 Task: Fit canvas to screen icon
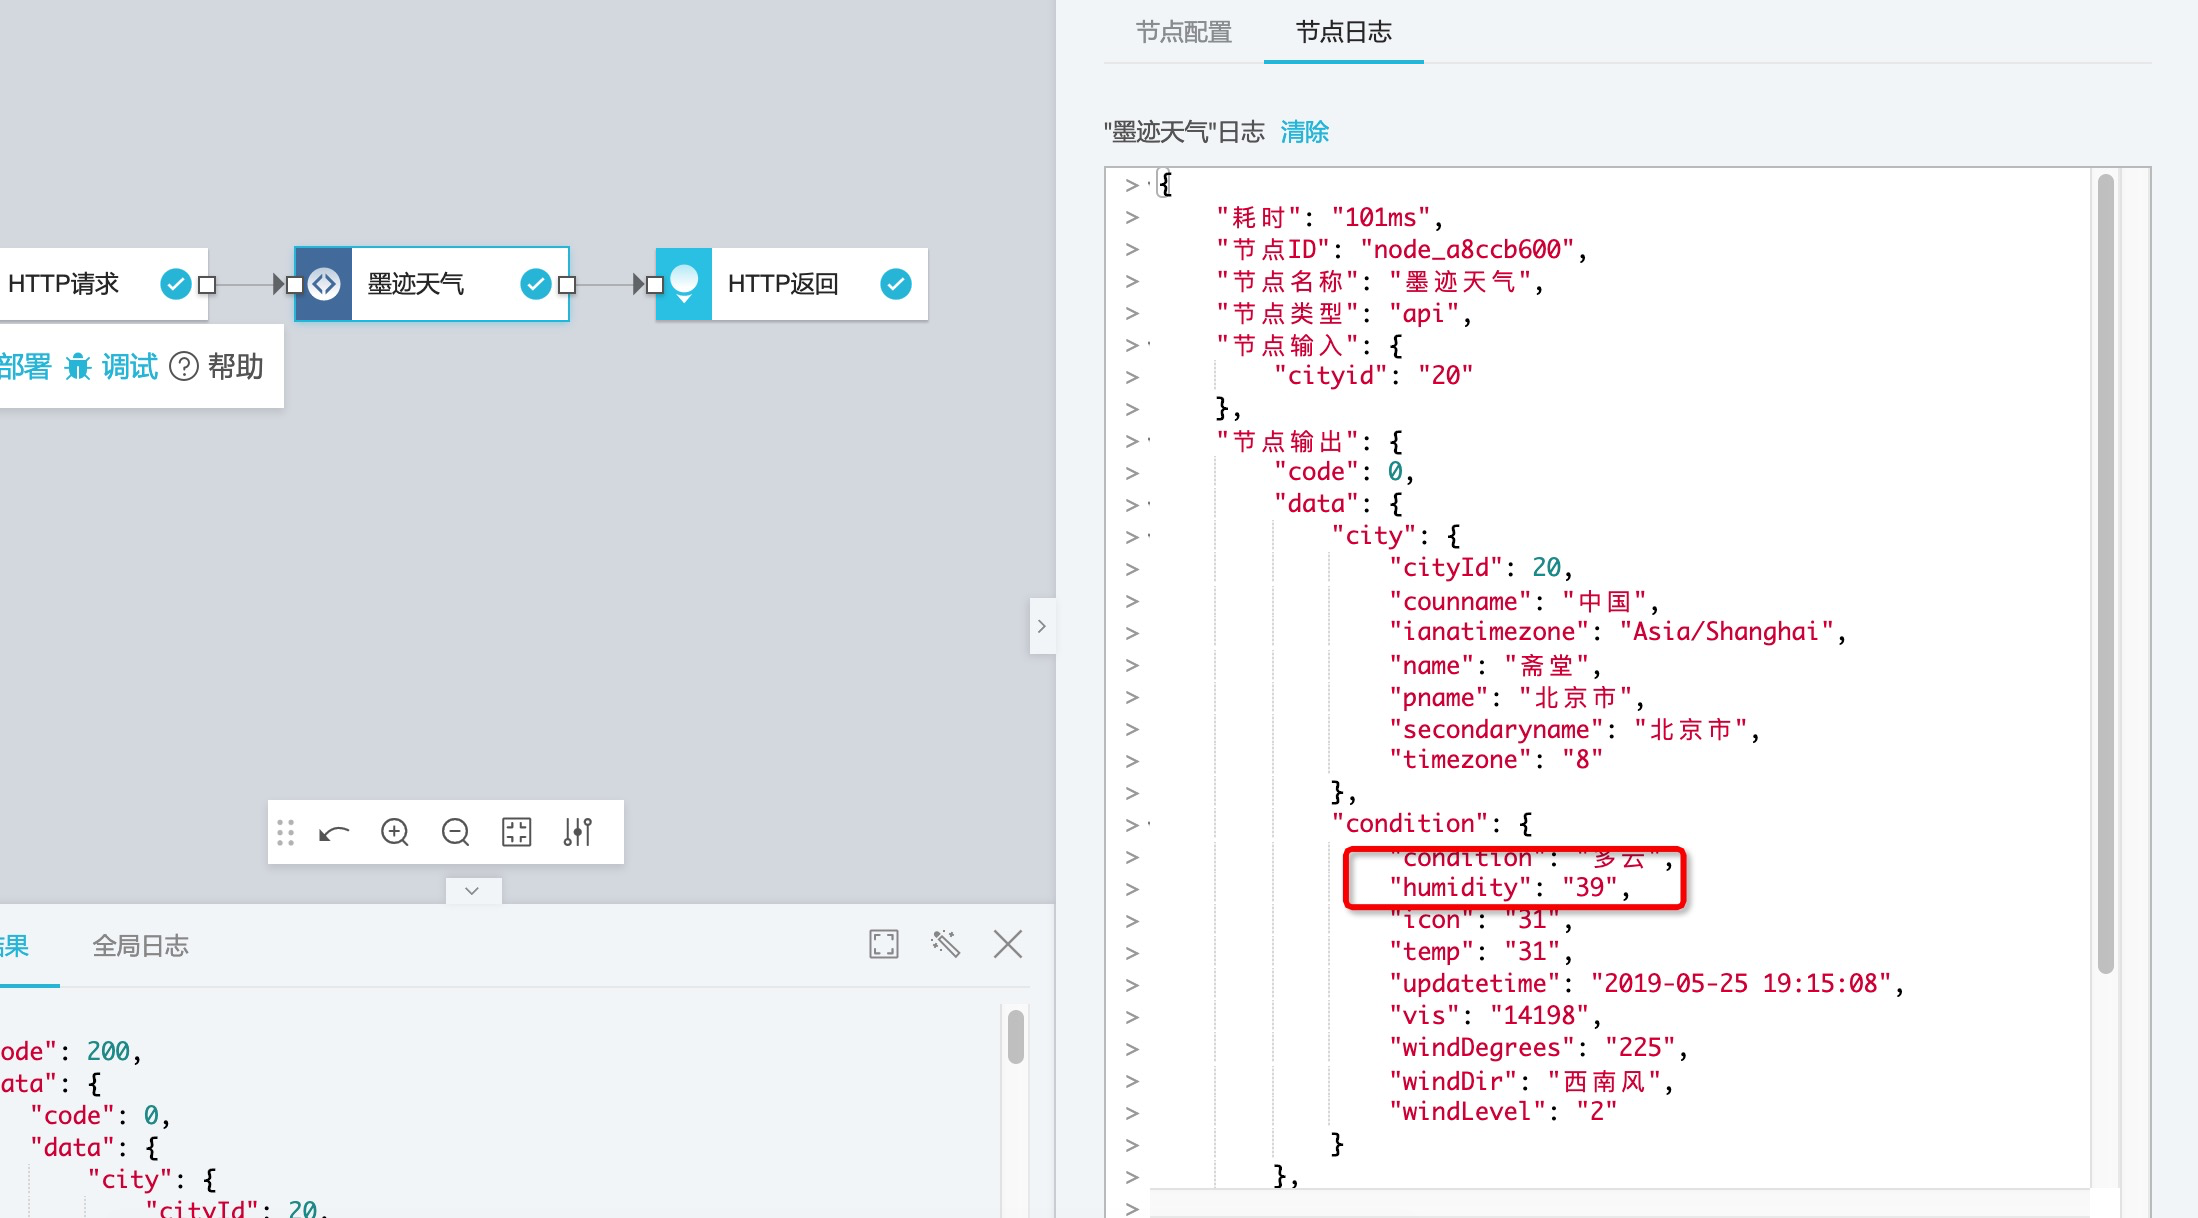(517, 832)
